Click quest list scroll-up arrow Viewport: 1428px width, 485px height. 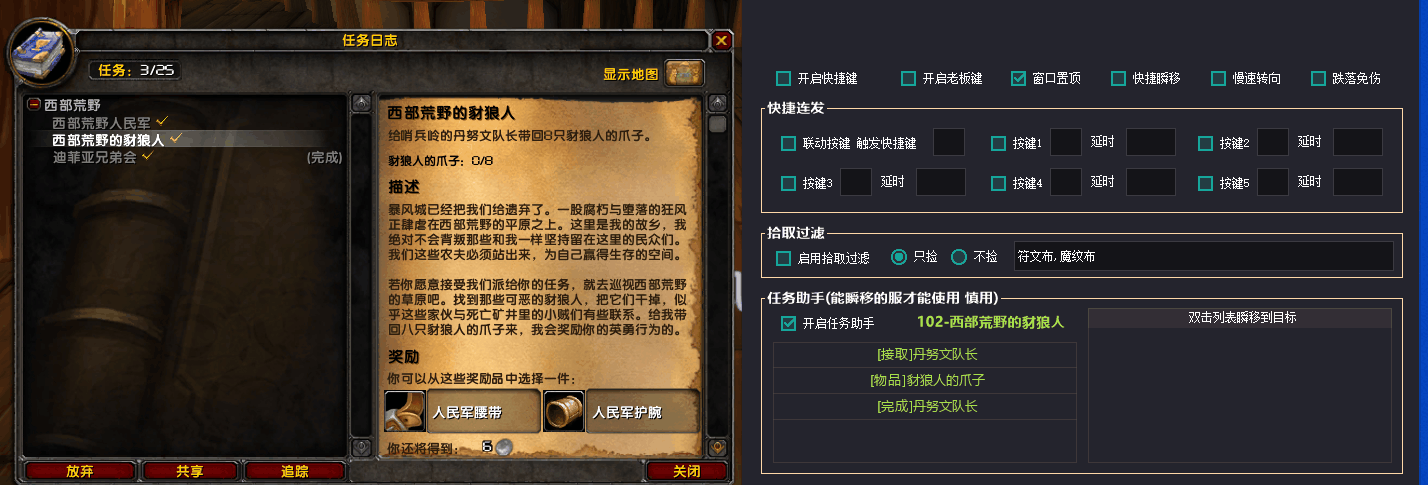pyautogui.click(x=361, y=102)
